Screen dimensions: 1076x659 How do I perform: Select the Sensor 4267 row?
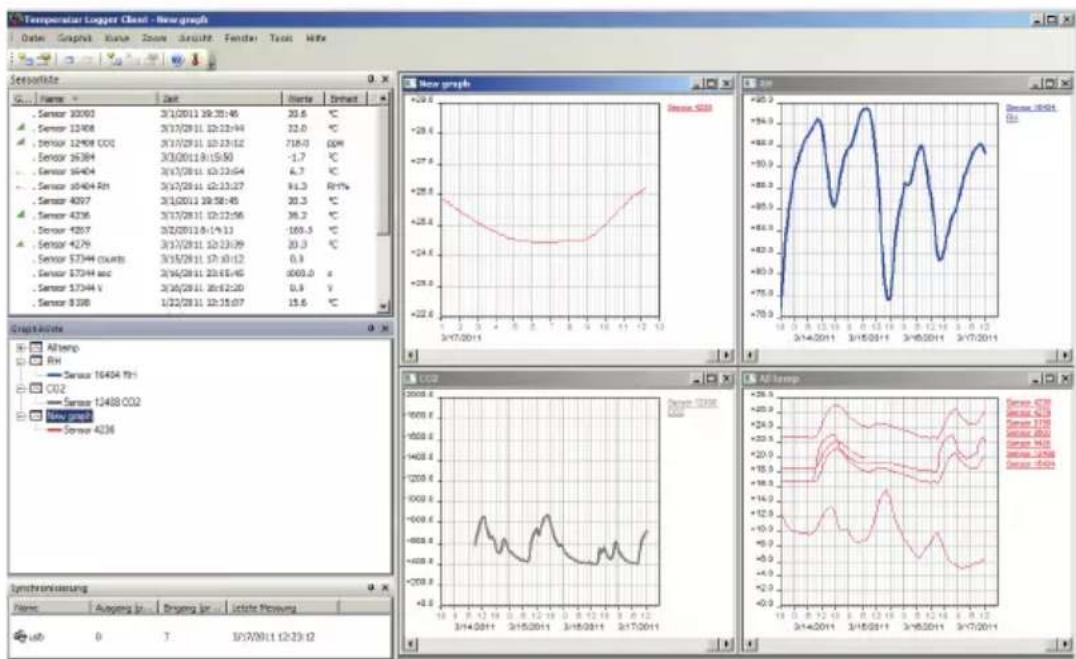click(x=194, y=230)
